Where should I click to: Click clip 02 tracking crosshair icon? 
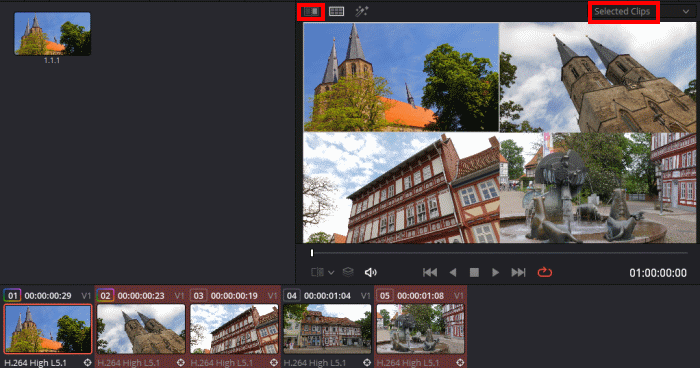tap(181, 363)
